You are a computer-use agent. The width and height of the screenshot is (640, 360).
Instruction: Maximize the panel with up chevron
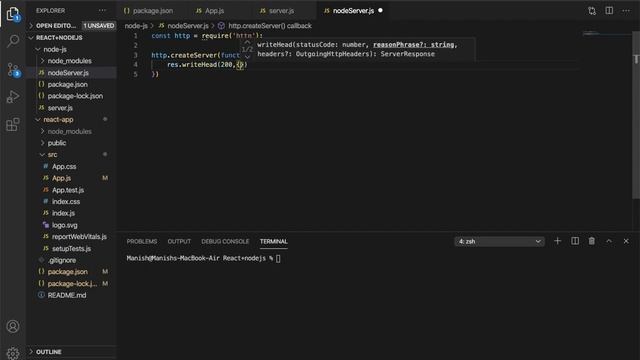(609, 241)
